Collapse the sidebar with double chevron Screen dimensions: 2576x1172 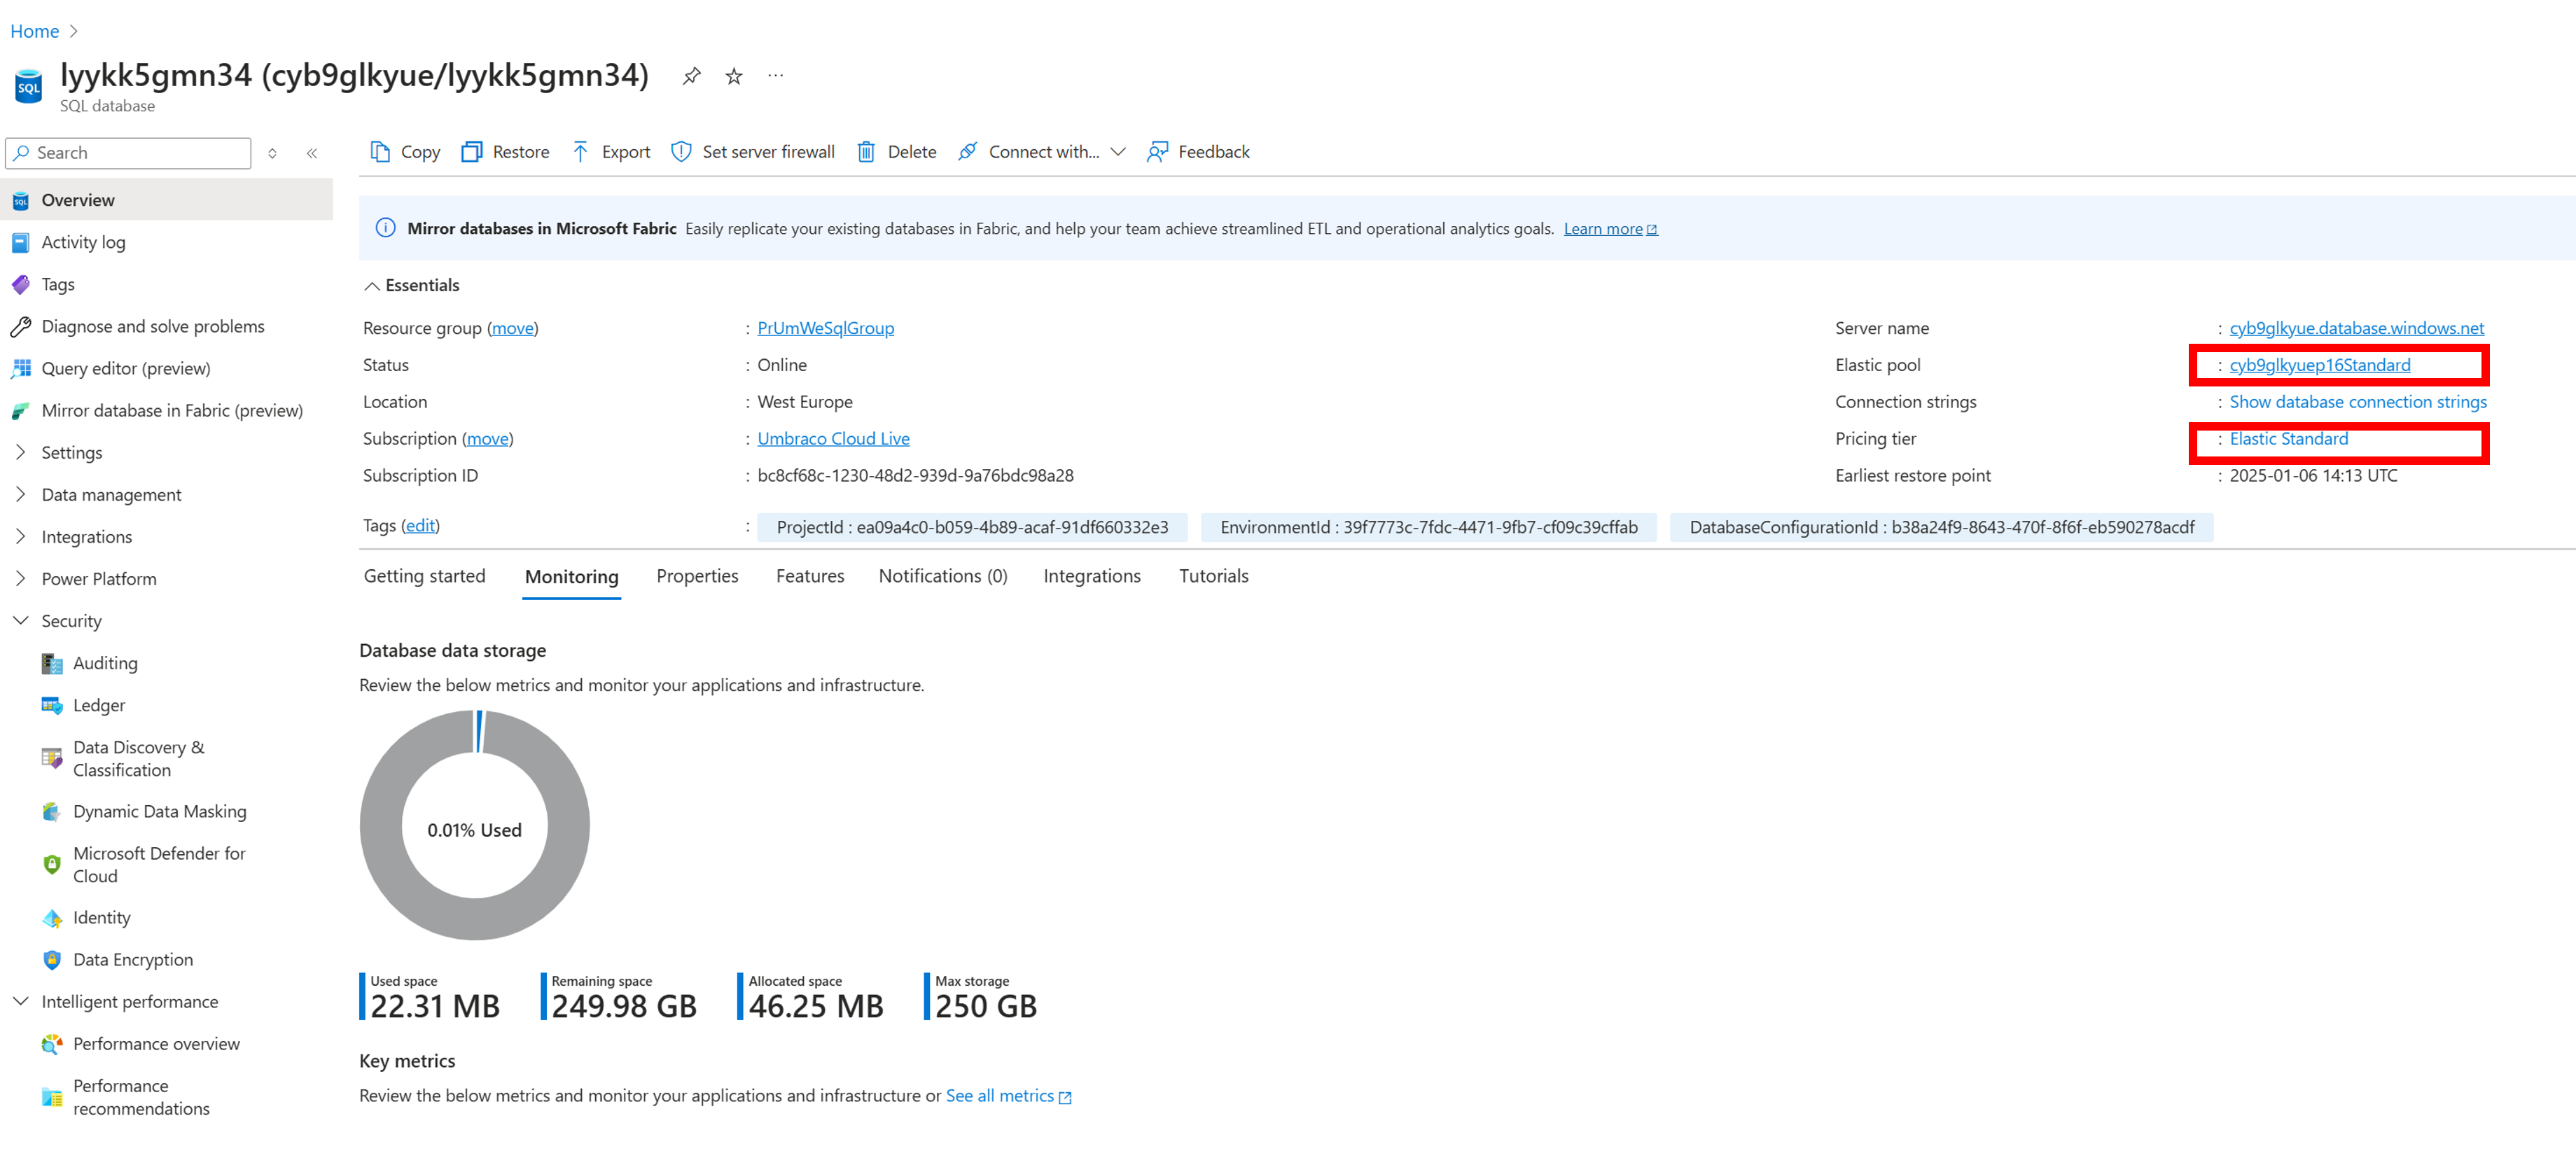[312, 153]
